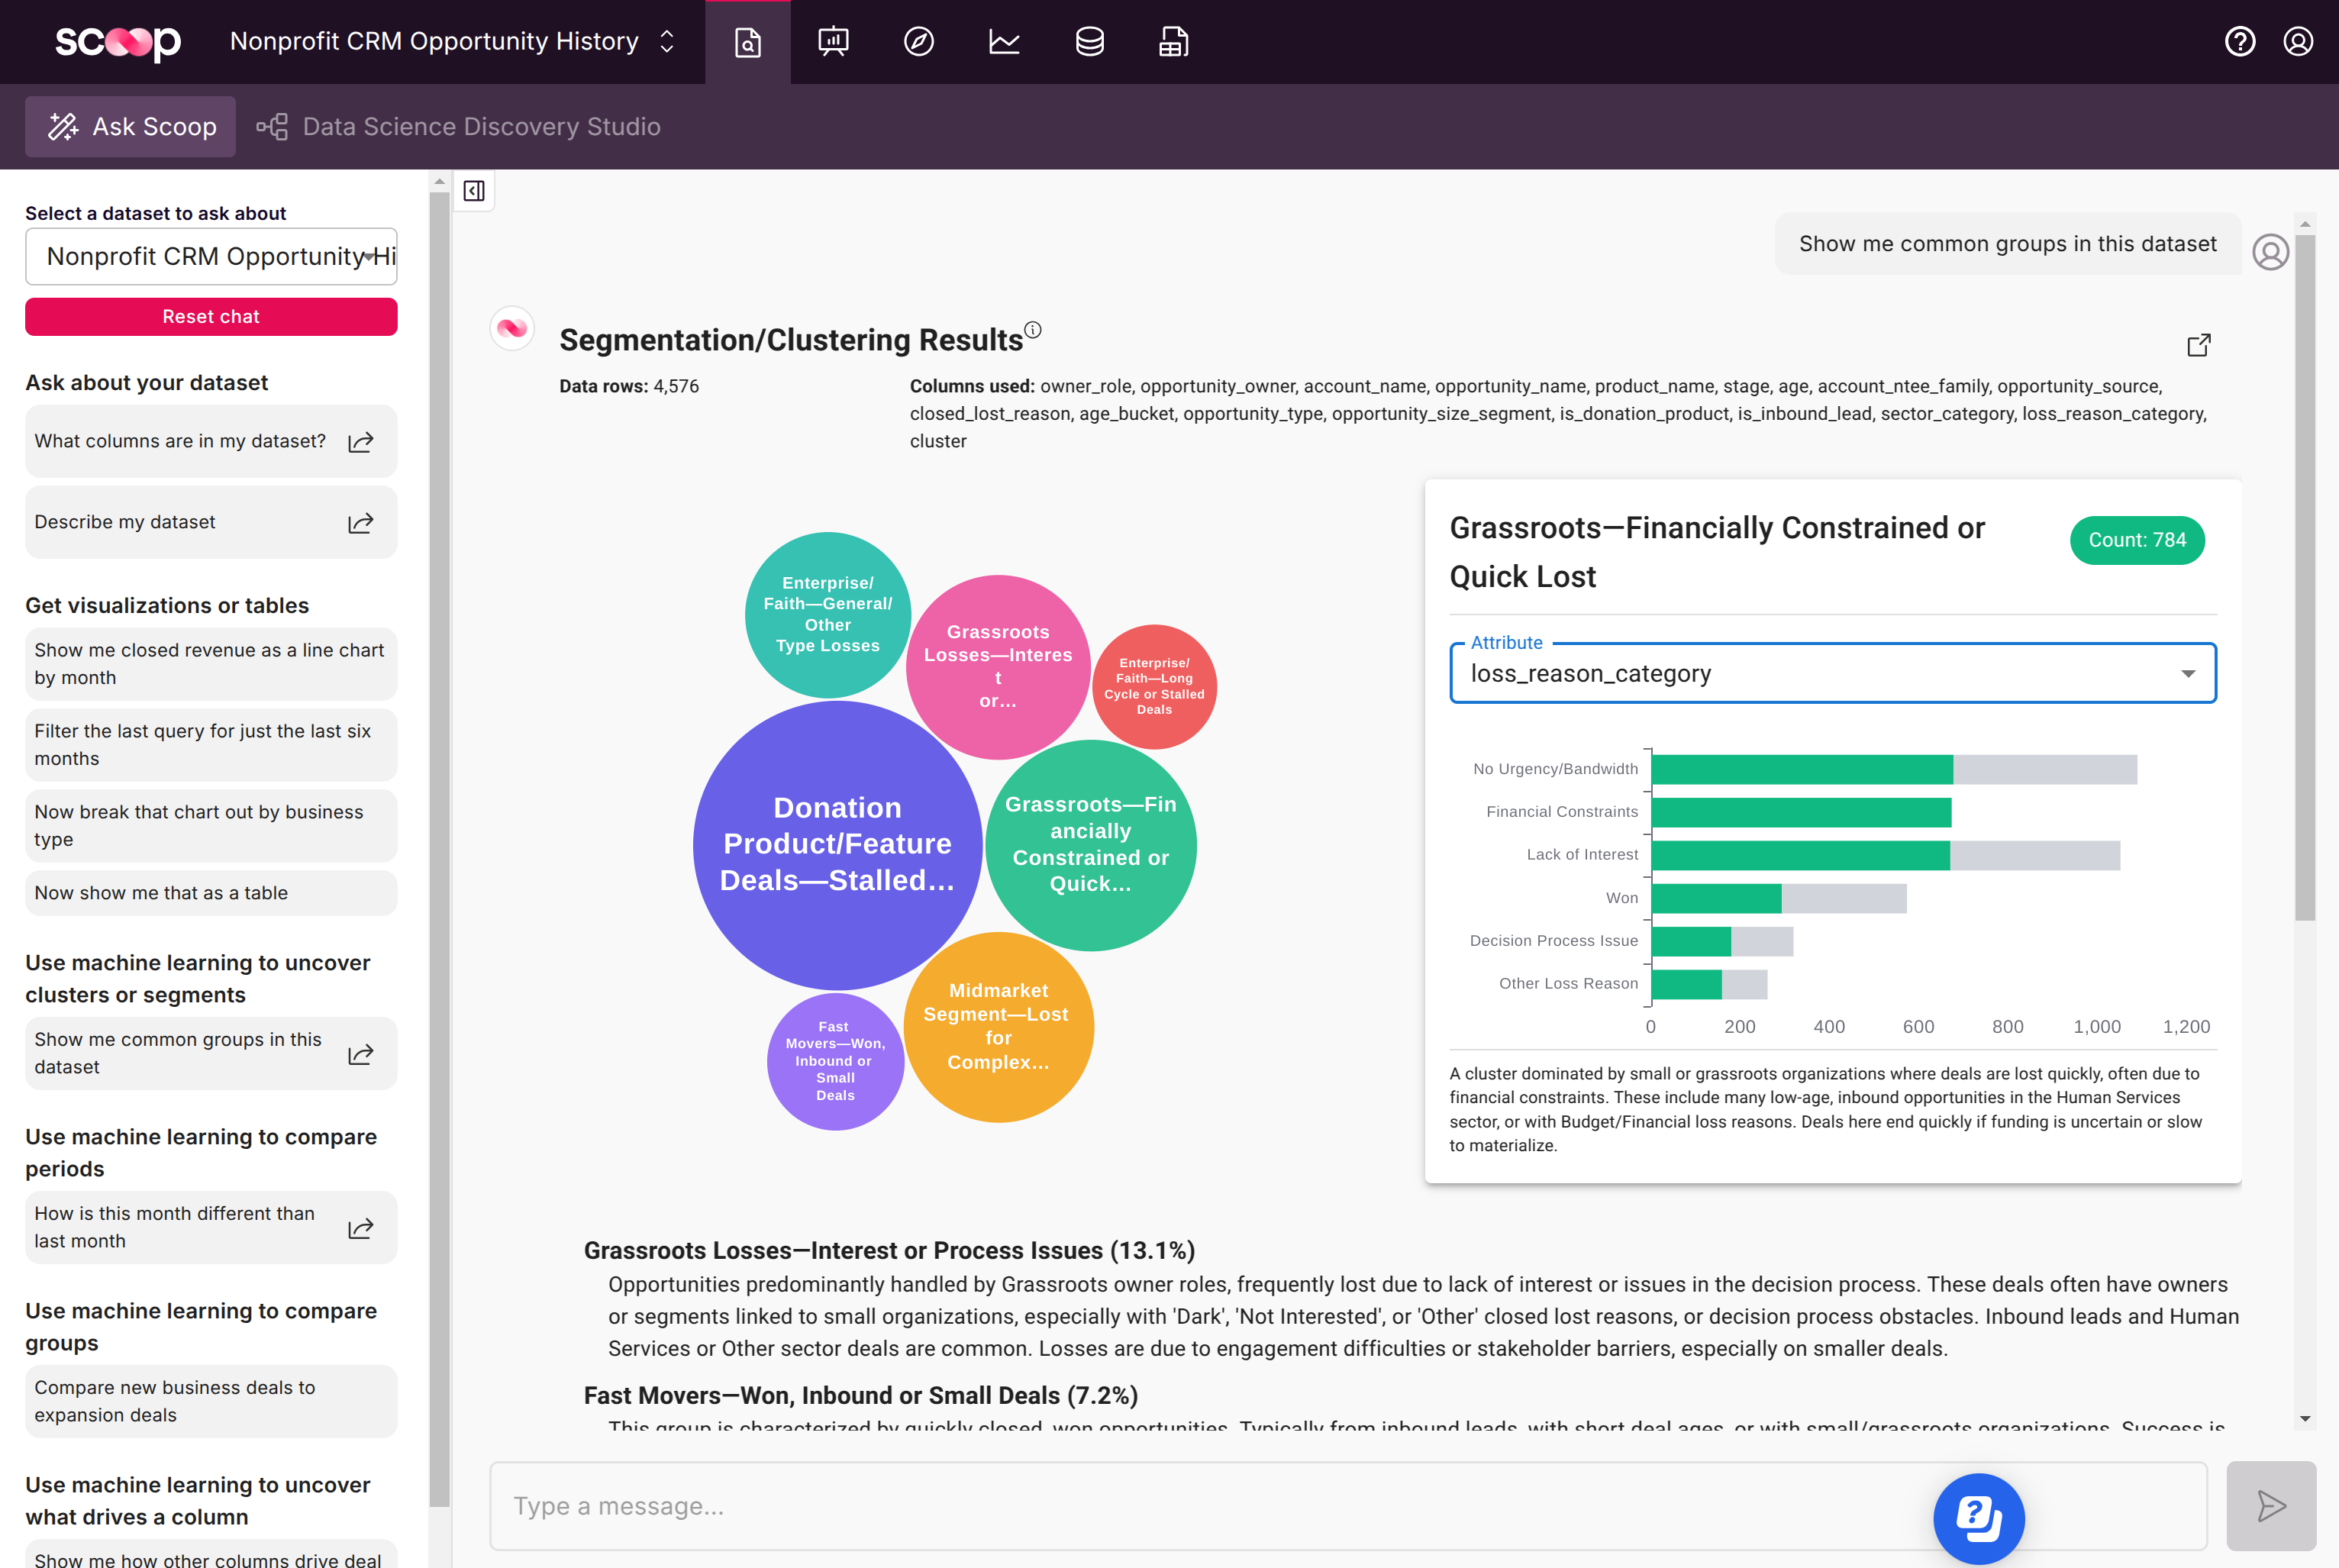Click the Help question-mark icon
The height and width of the screenshot is (1568, 2339).
pos(2241,41)
